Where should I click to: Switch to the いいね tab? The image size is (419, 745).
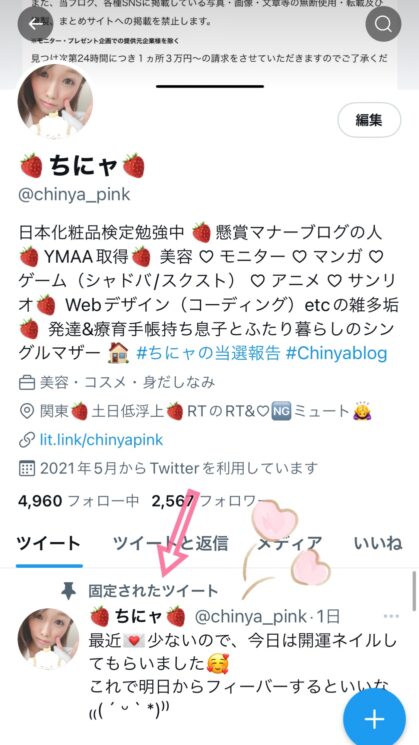click(x=378, y=543)
